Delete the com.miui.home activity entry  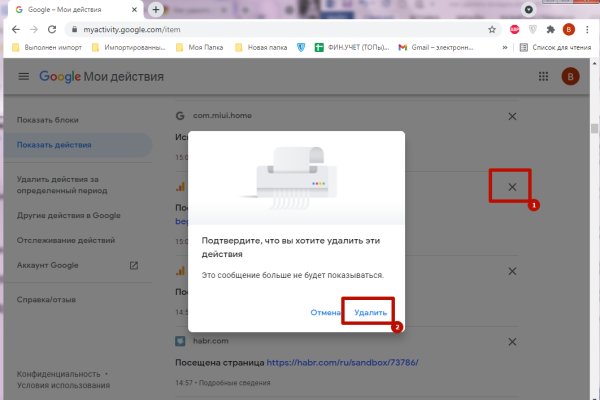click(513, 117)
